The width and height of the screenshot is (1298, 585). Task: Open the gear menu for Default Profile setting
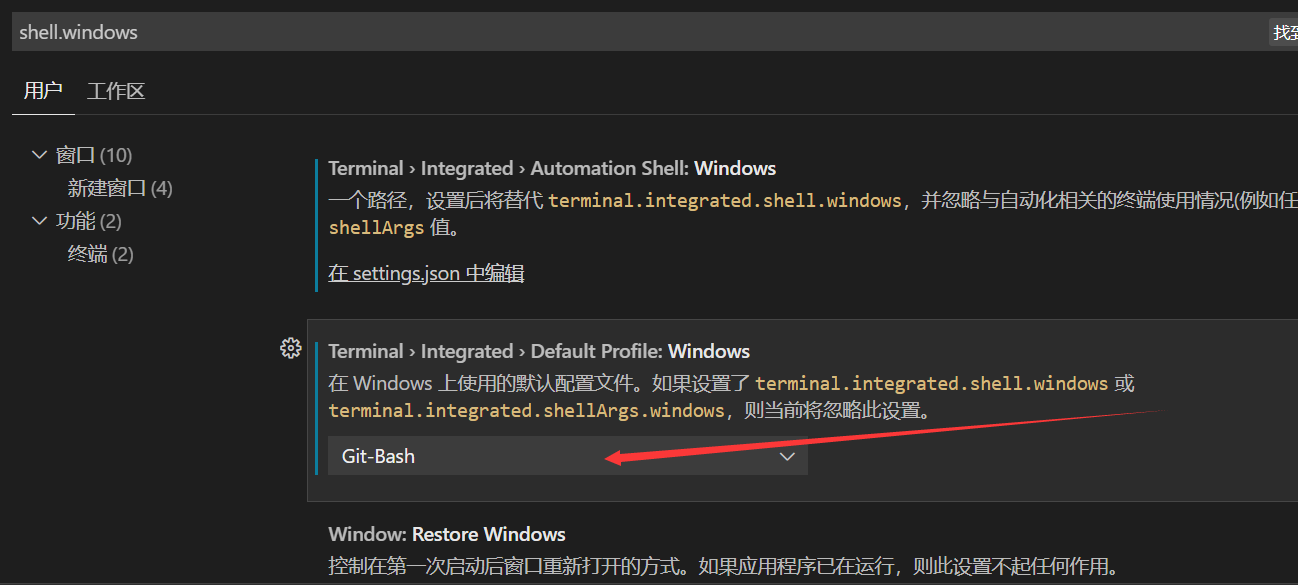tap(291, 348)
